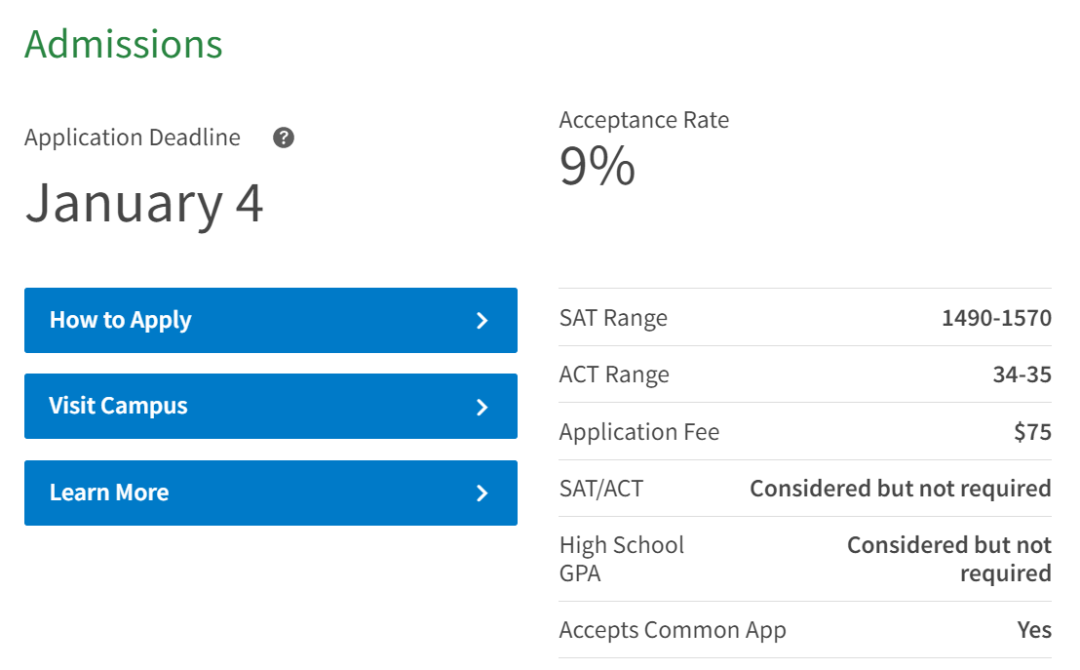This screenshot has width=1080, height=670.
Task: Click the 9% acceptance rate value
Action: (597, 166)
